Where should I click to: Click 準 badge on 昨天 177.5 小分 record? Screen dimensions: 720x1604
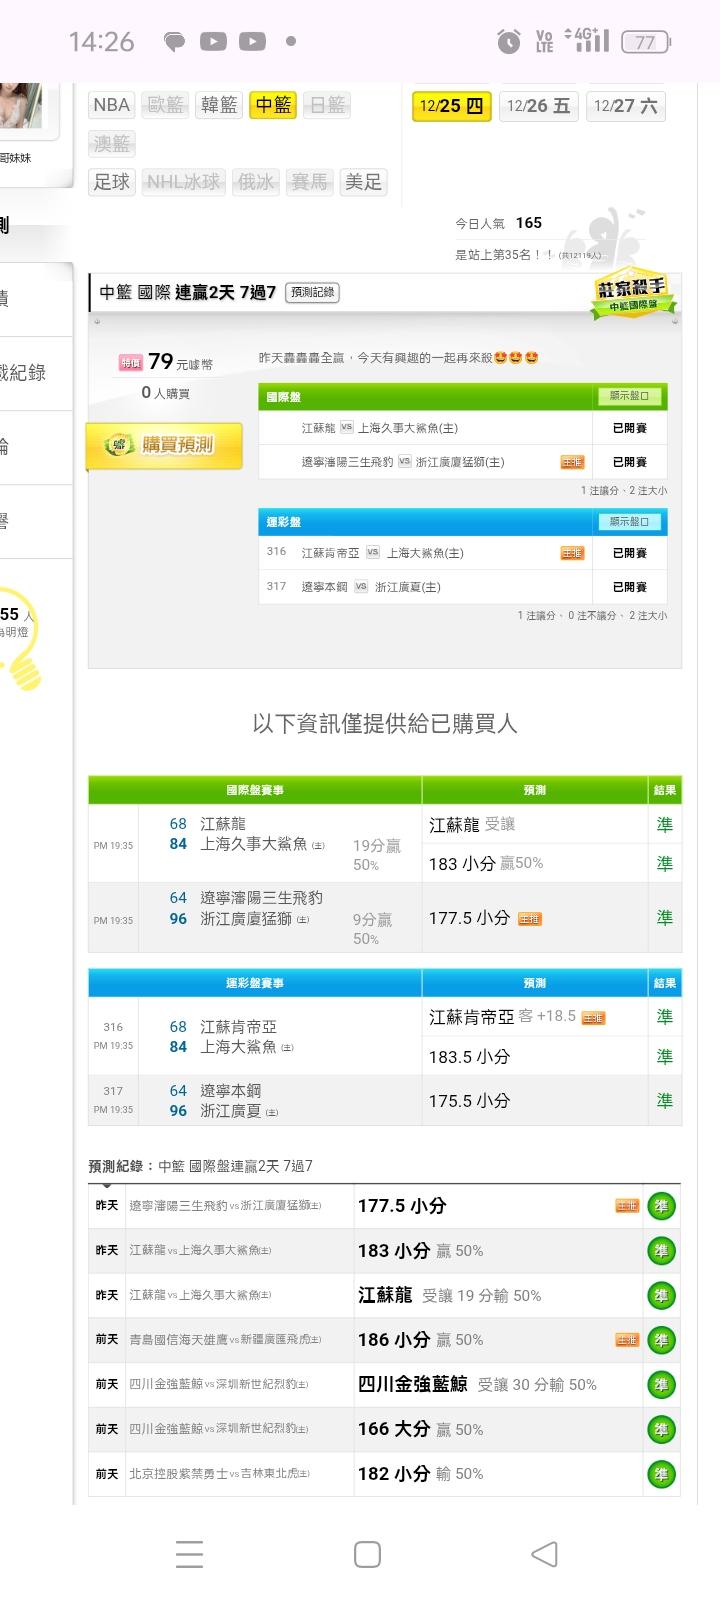[x=661, y=1207]
